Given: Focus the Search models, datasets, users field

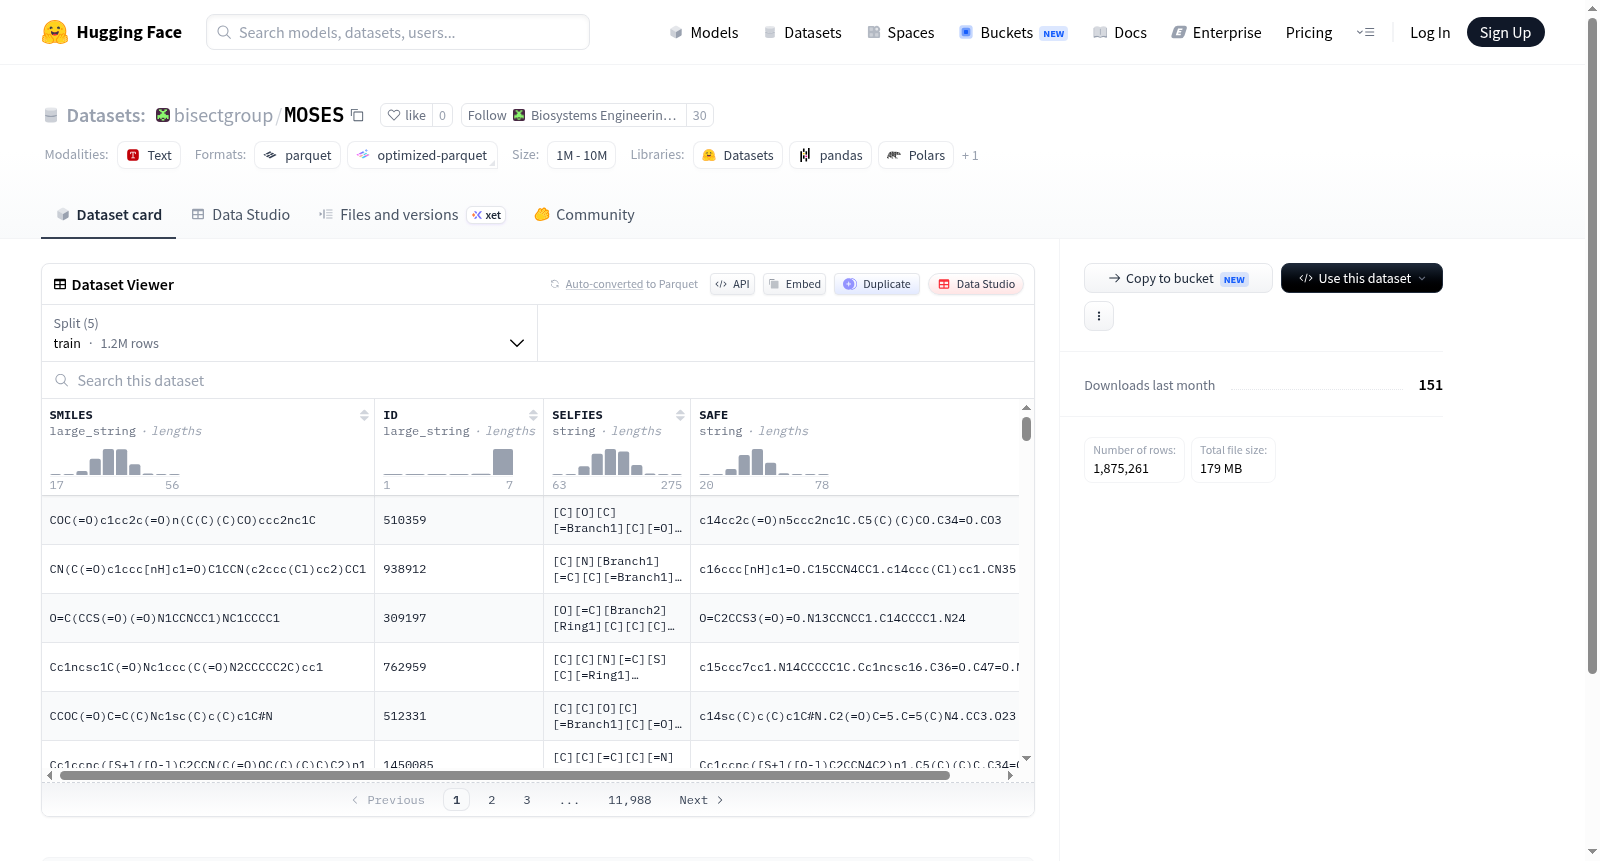Looking at the screenshot, I should click(x=398, y=32).
